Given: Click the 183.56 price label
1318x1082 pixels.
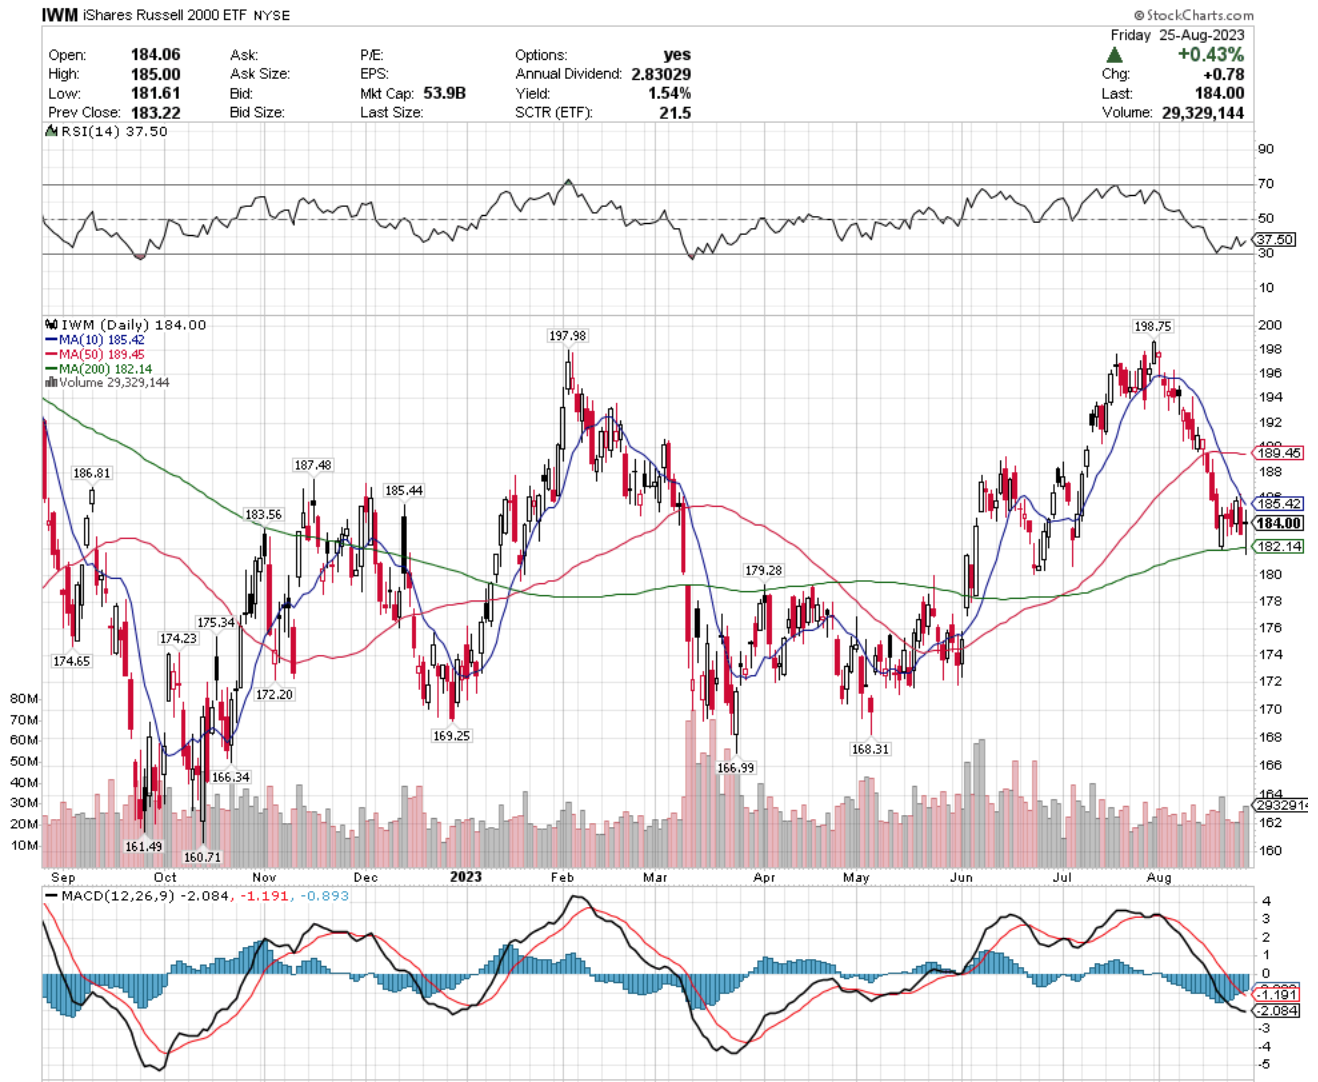Looking at the screenshot, I should pos(264,515).
